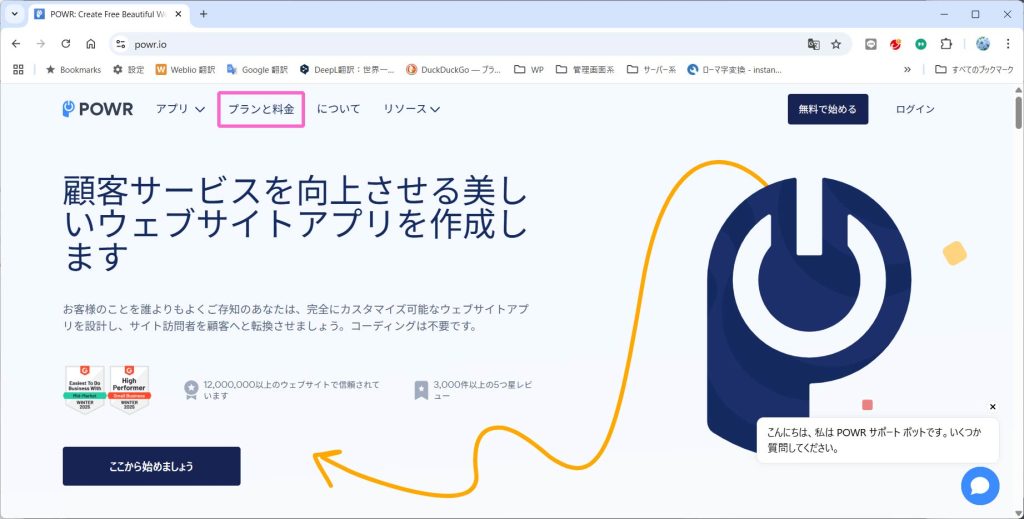
Task: Click the ログイン link
Action: point(915,109)
